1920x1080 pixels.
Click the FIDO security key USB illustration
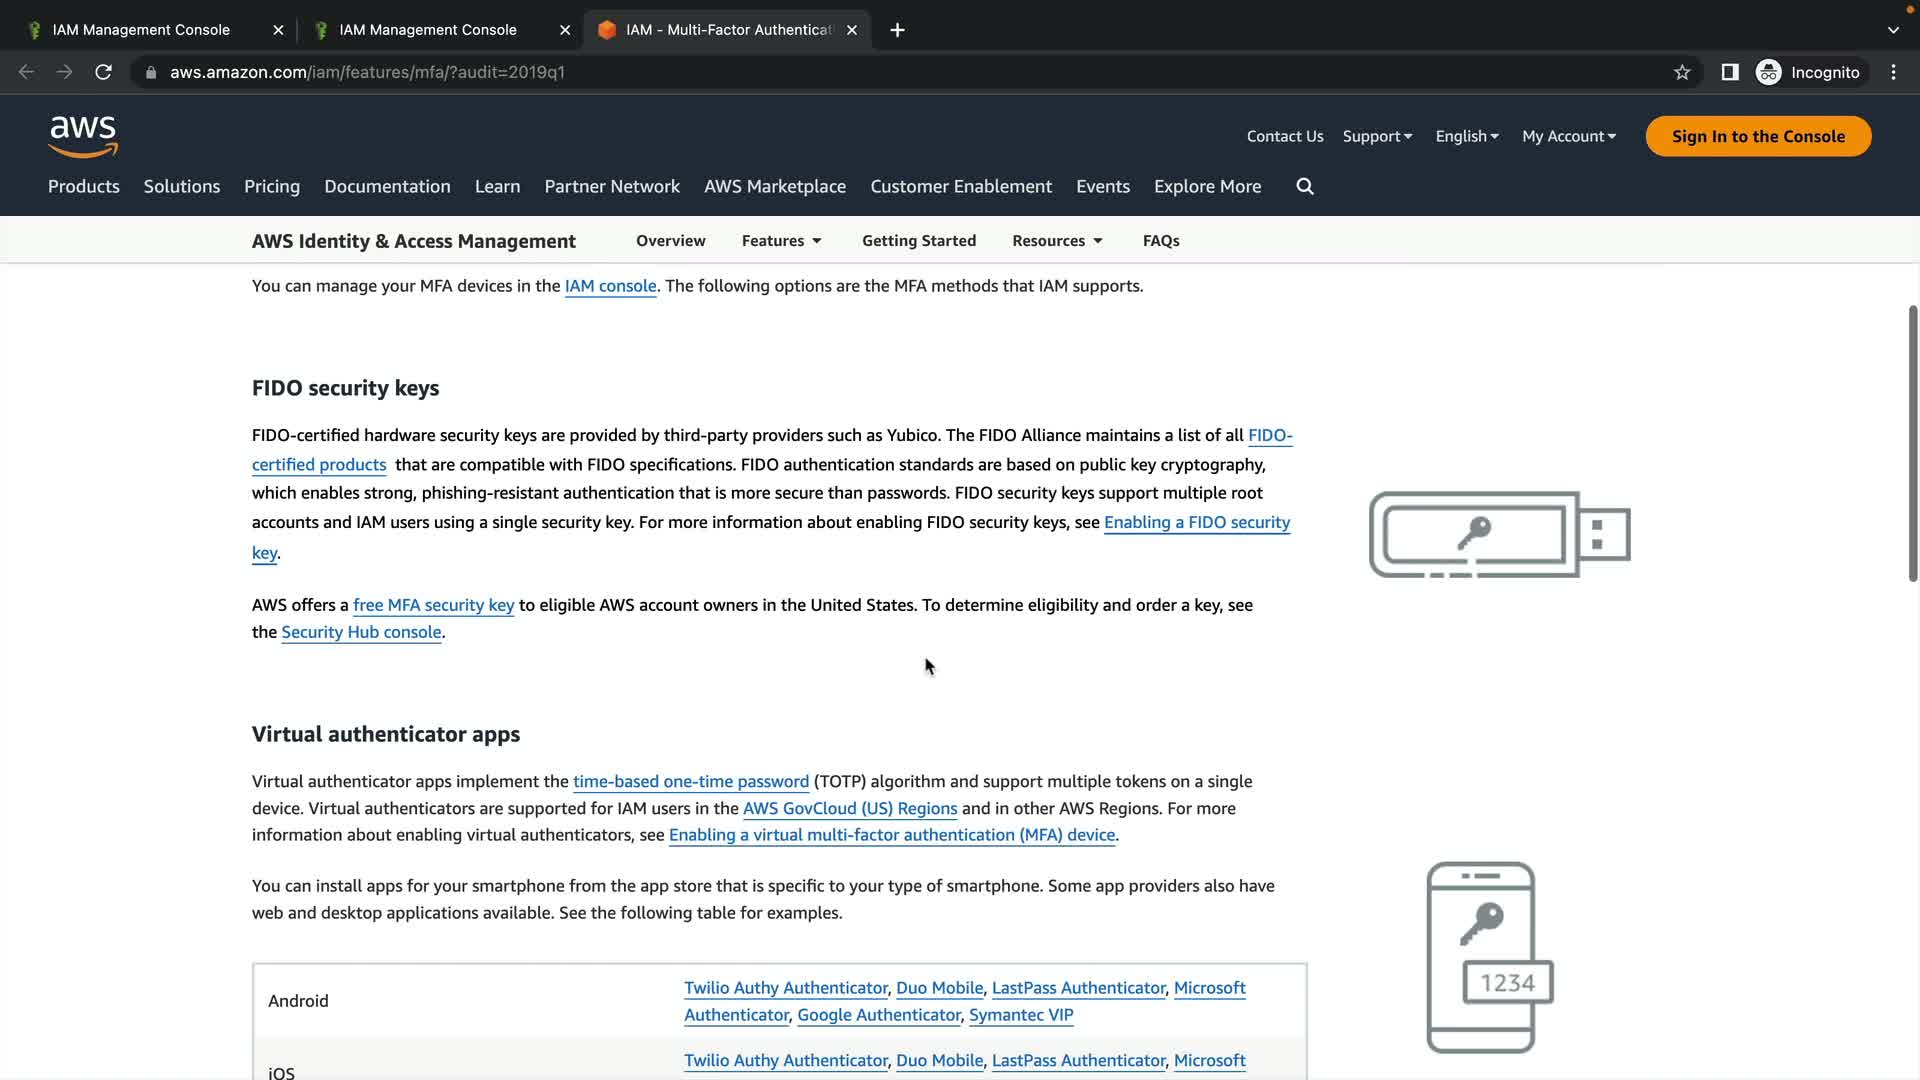pos(1499,534)
